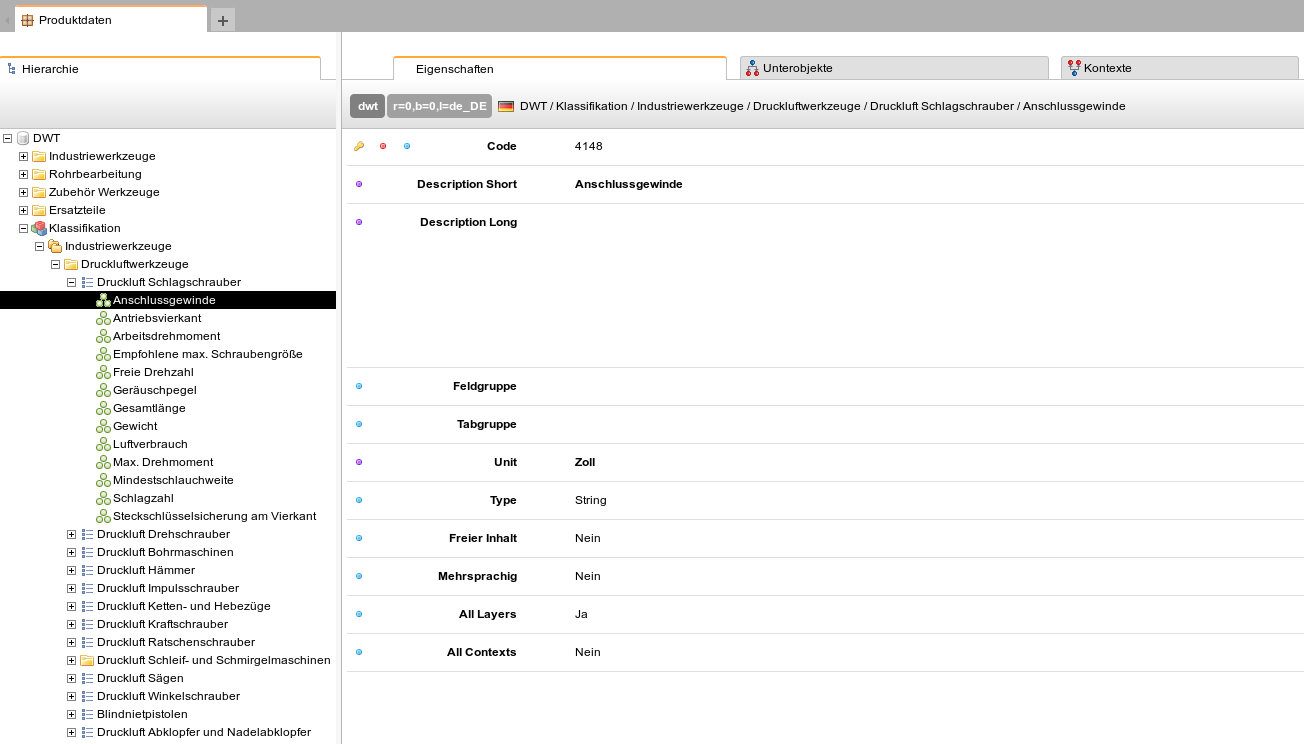Click the Druckluft Sägen list icon
The image size is (1304, 744).
pyautogui.click(x=87, y=678)
